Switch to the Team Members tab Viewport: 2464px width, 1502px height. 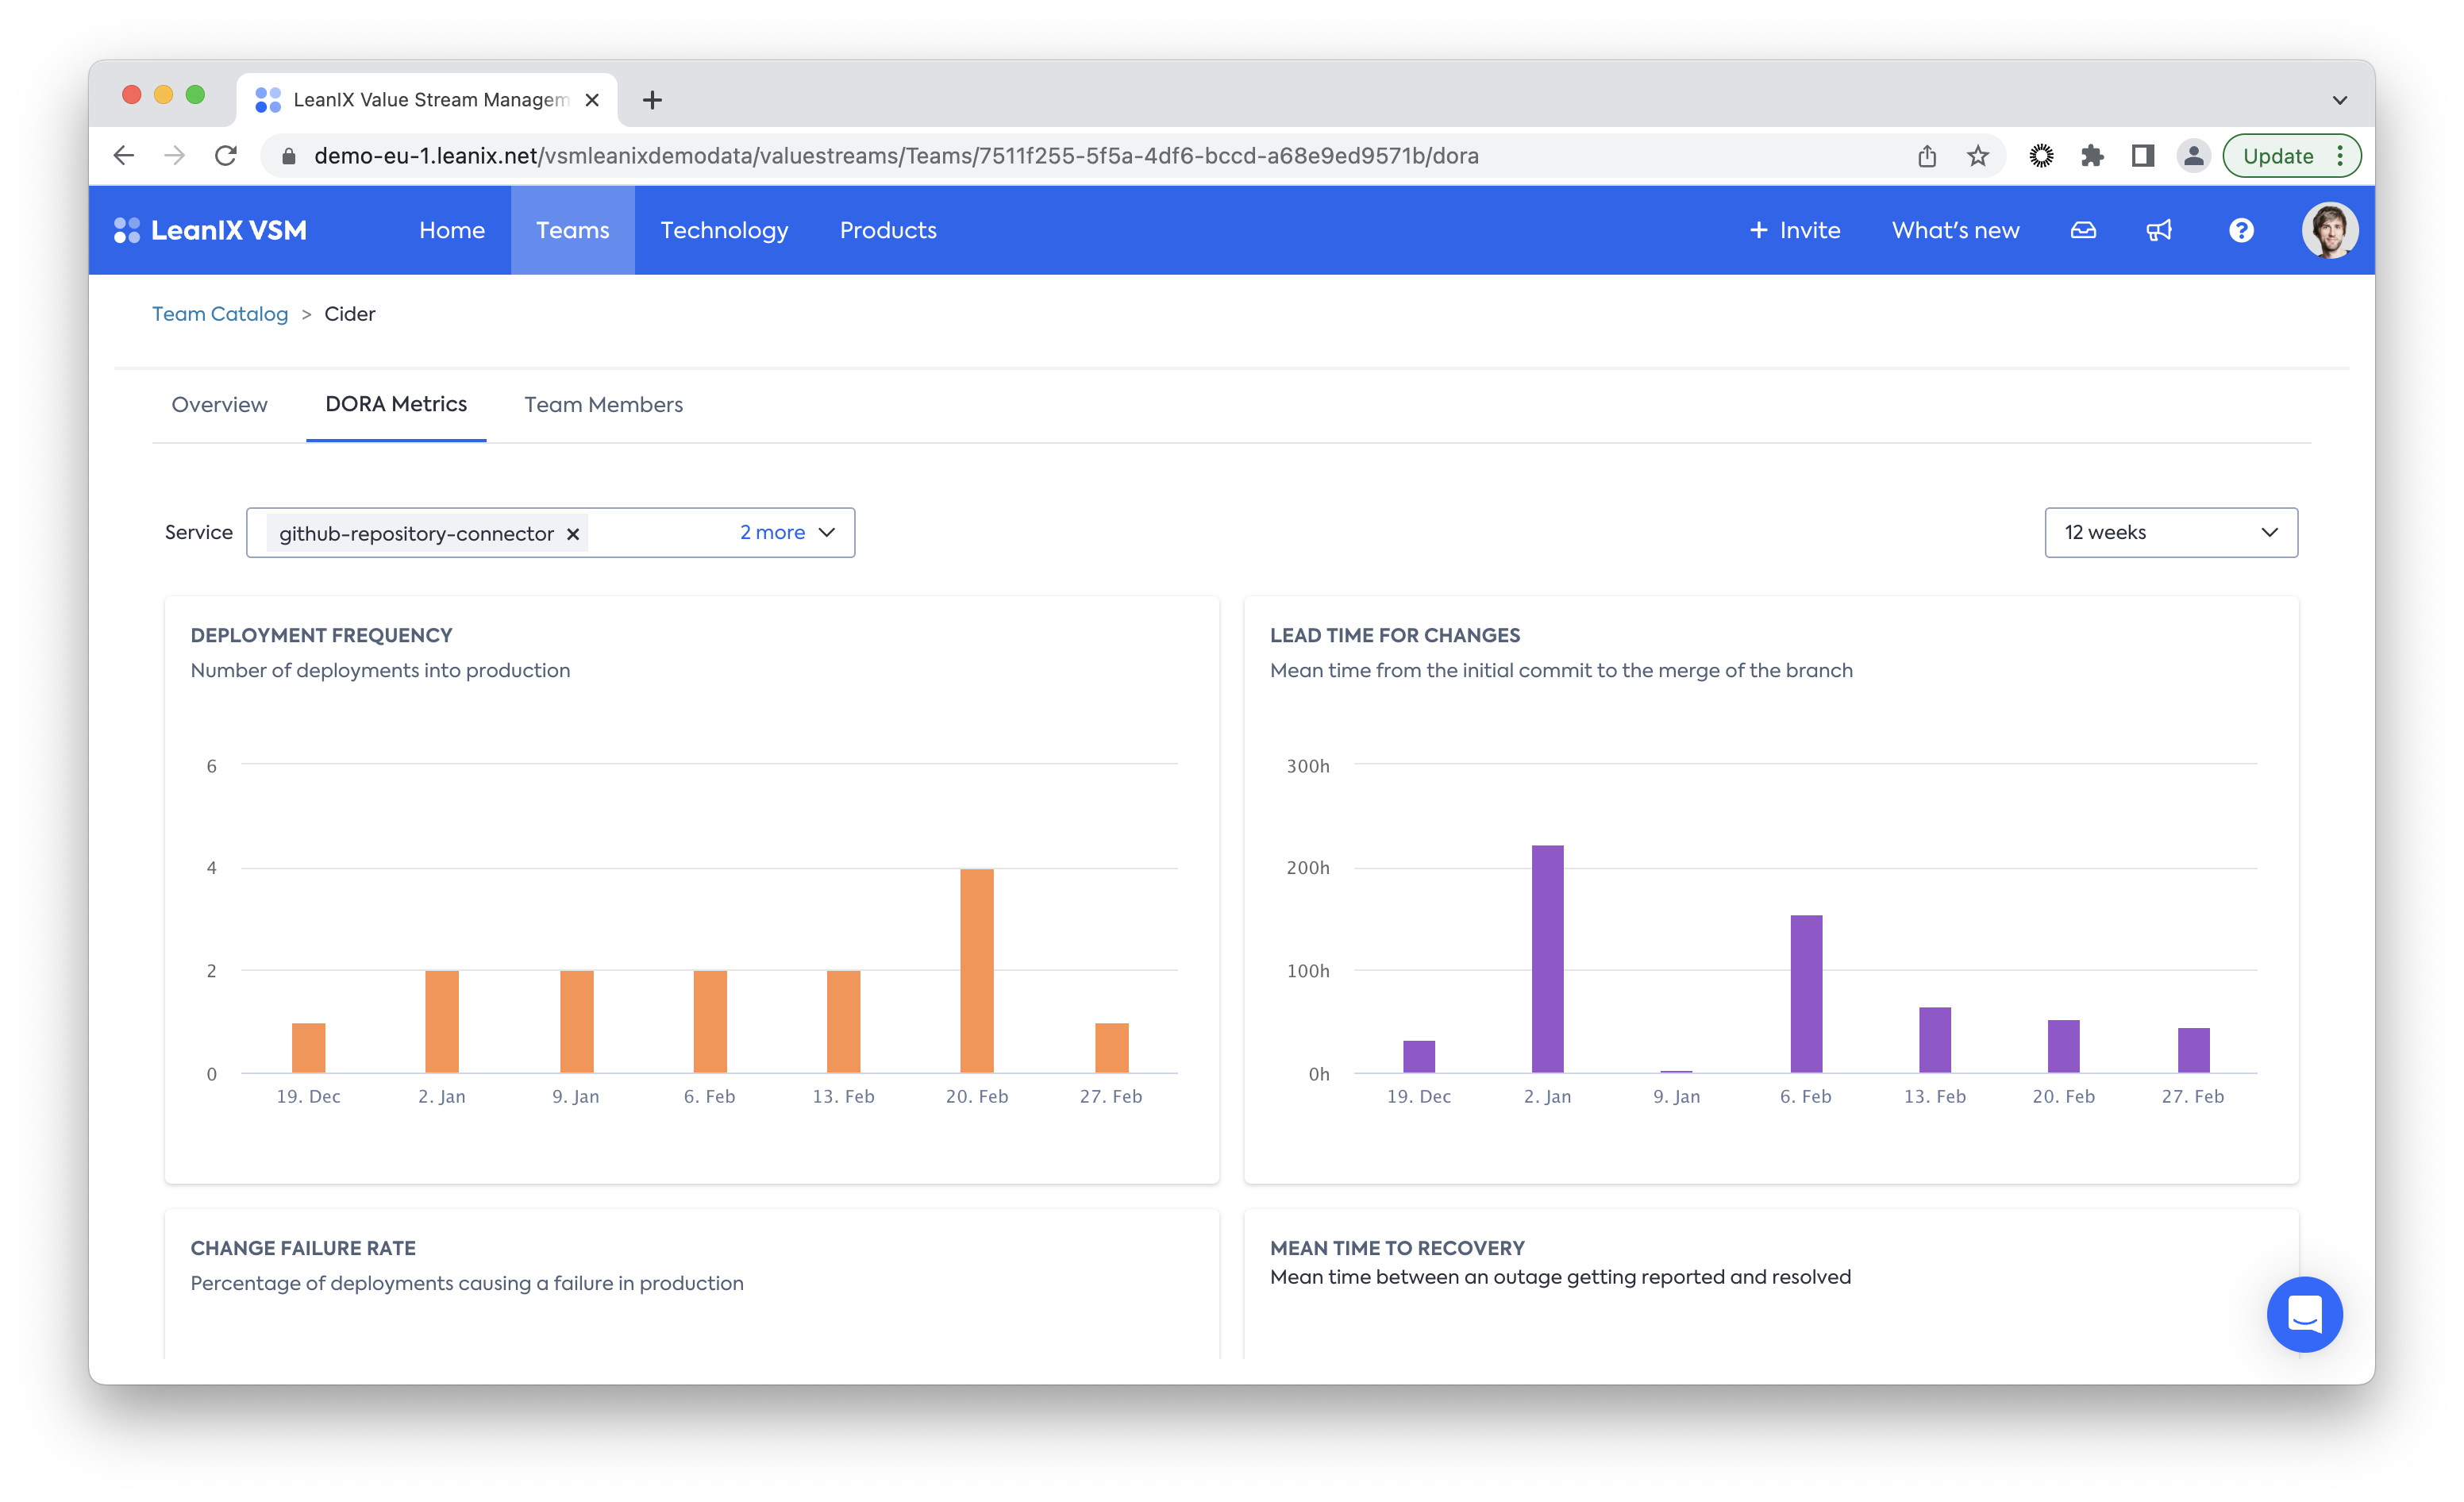(x=603, y=405)
